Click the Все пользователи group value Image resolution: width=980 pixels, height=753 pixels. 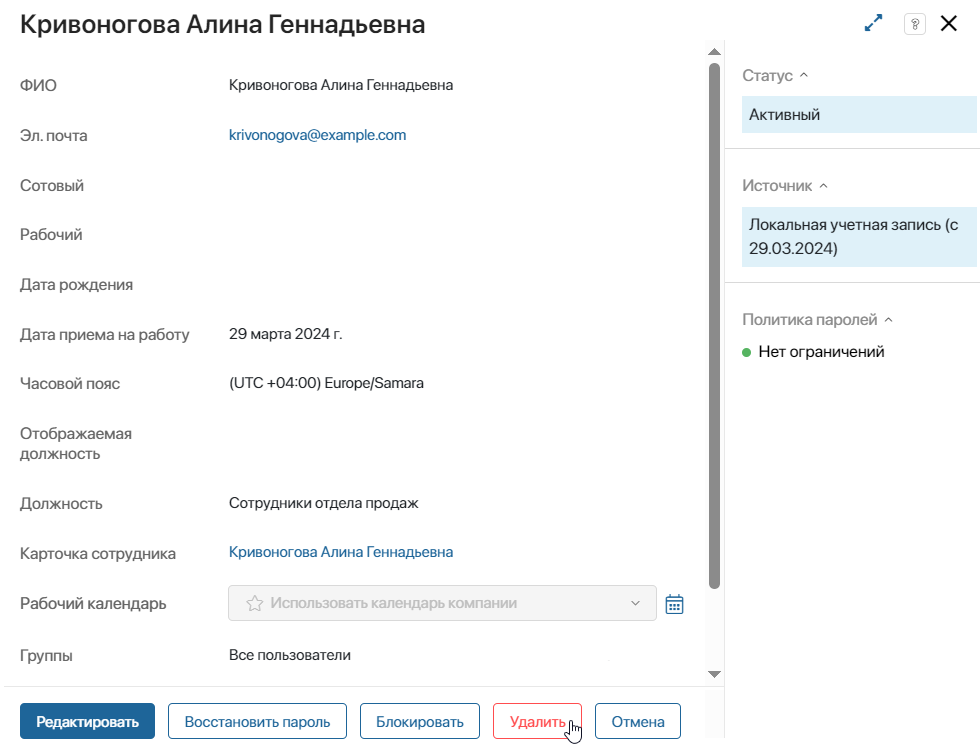[289, 655]
